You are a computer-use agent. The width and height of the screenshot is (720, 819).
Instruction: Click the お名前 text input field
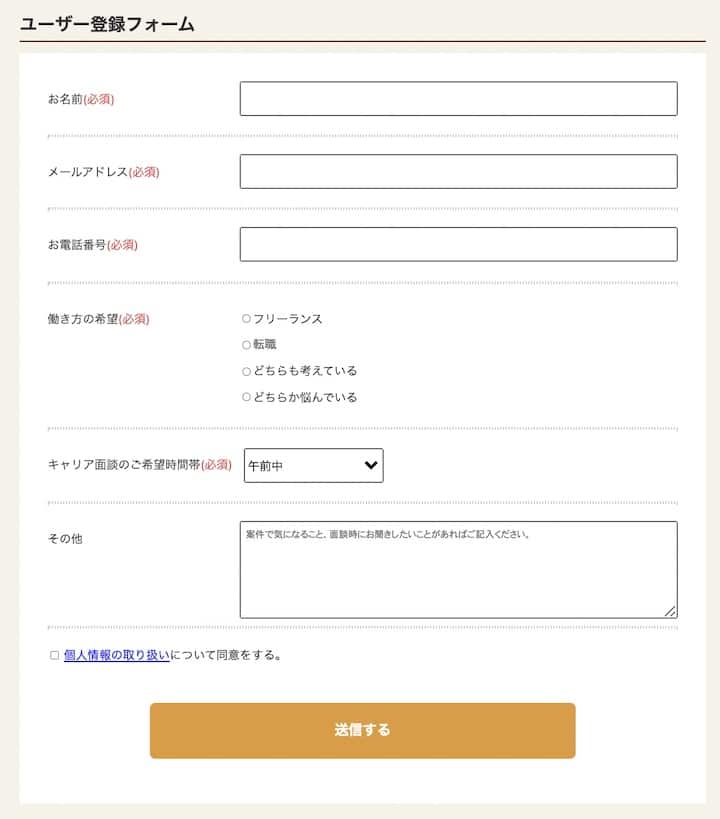pyautogui.click(x=458, y=99)
